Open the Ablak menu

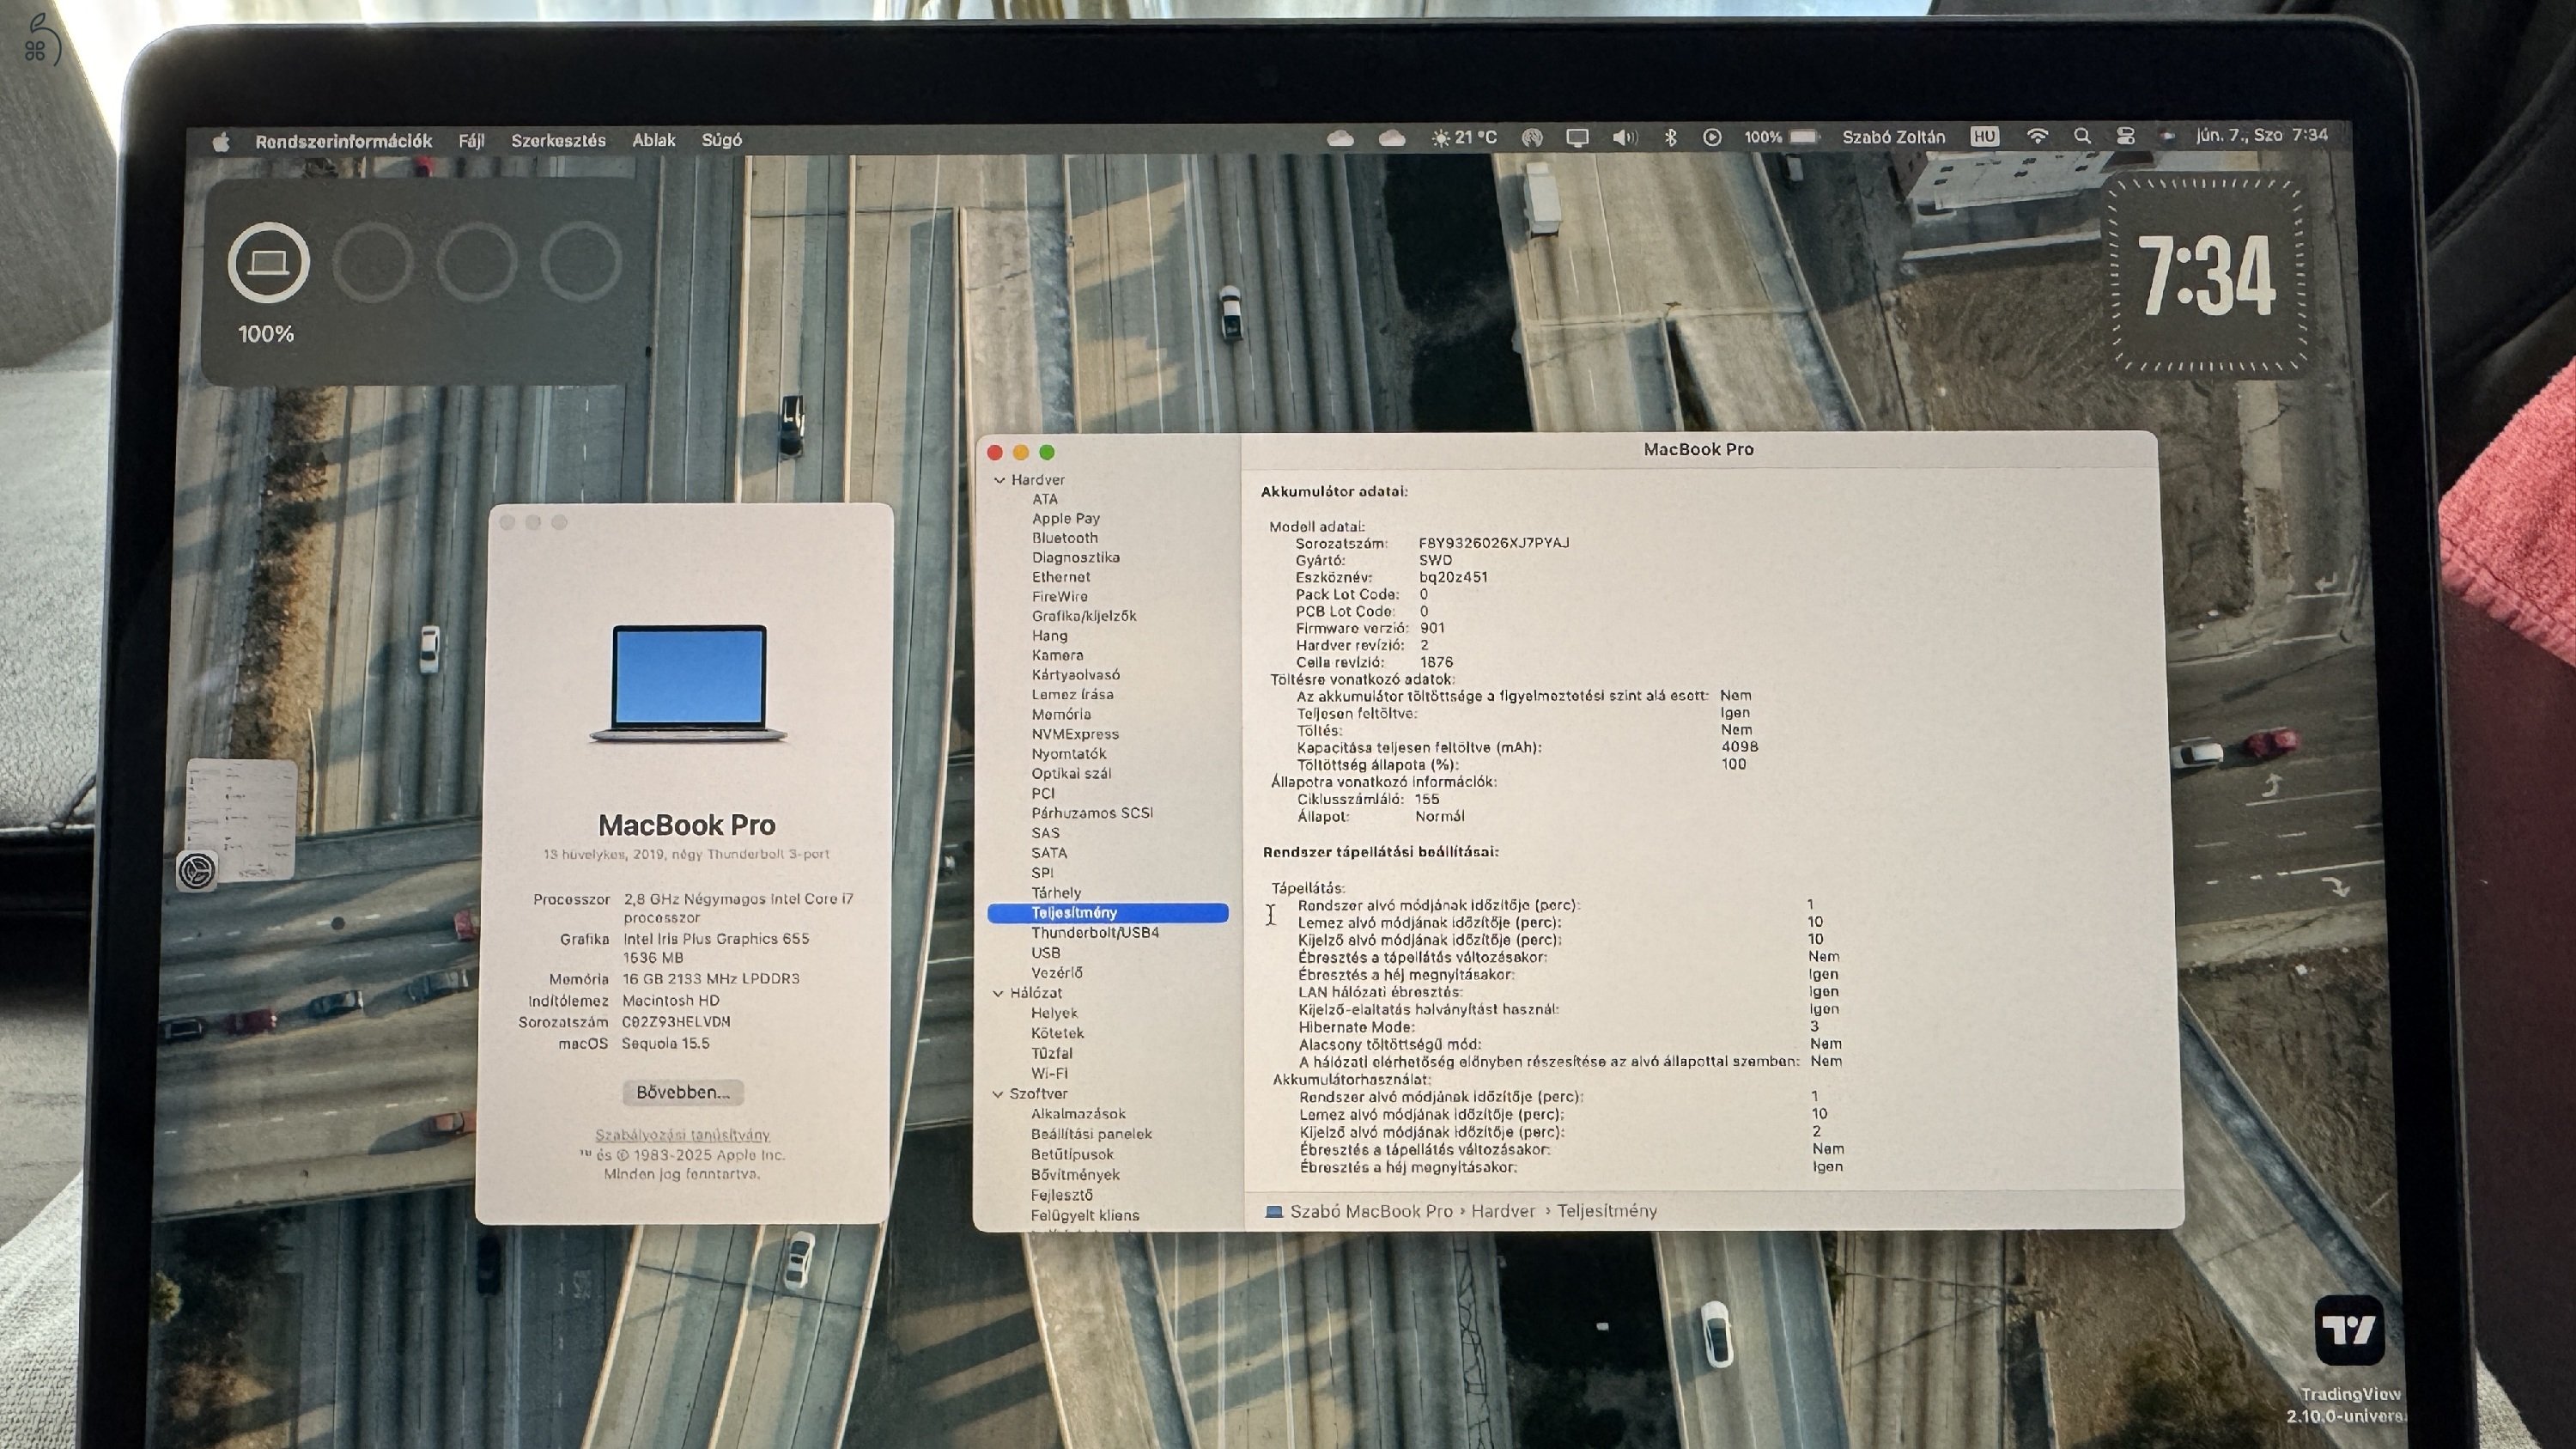(x=653, y=140)
